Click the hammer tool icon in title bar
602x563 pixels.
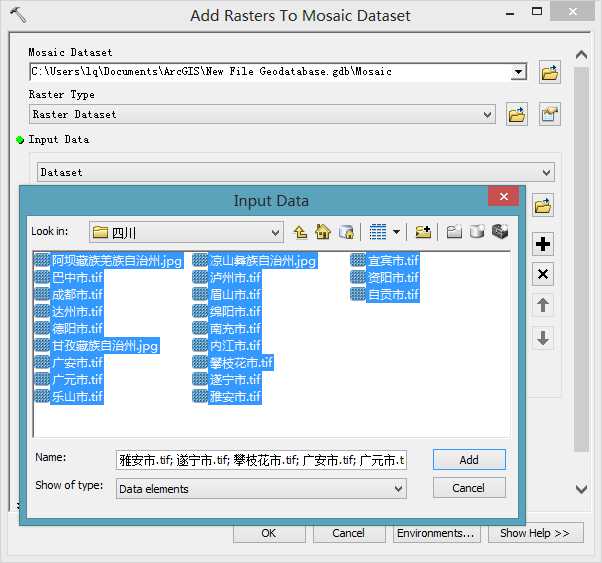[18, 15]
